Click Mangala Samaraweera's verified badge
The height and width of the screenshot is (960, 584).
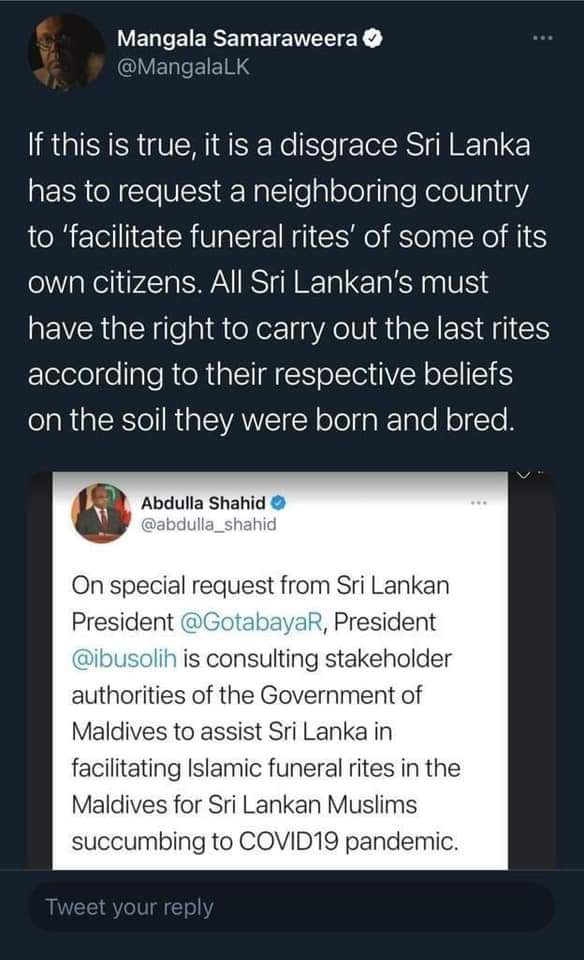tap(373, 39)
